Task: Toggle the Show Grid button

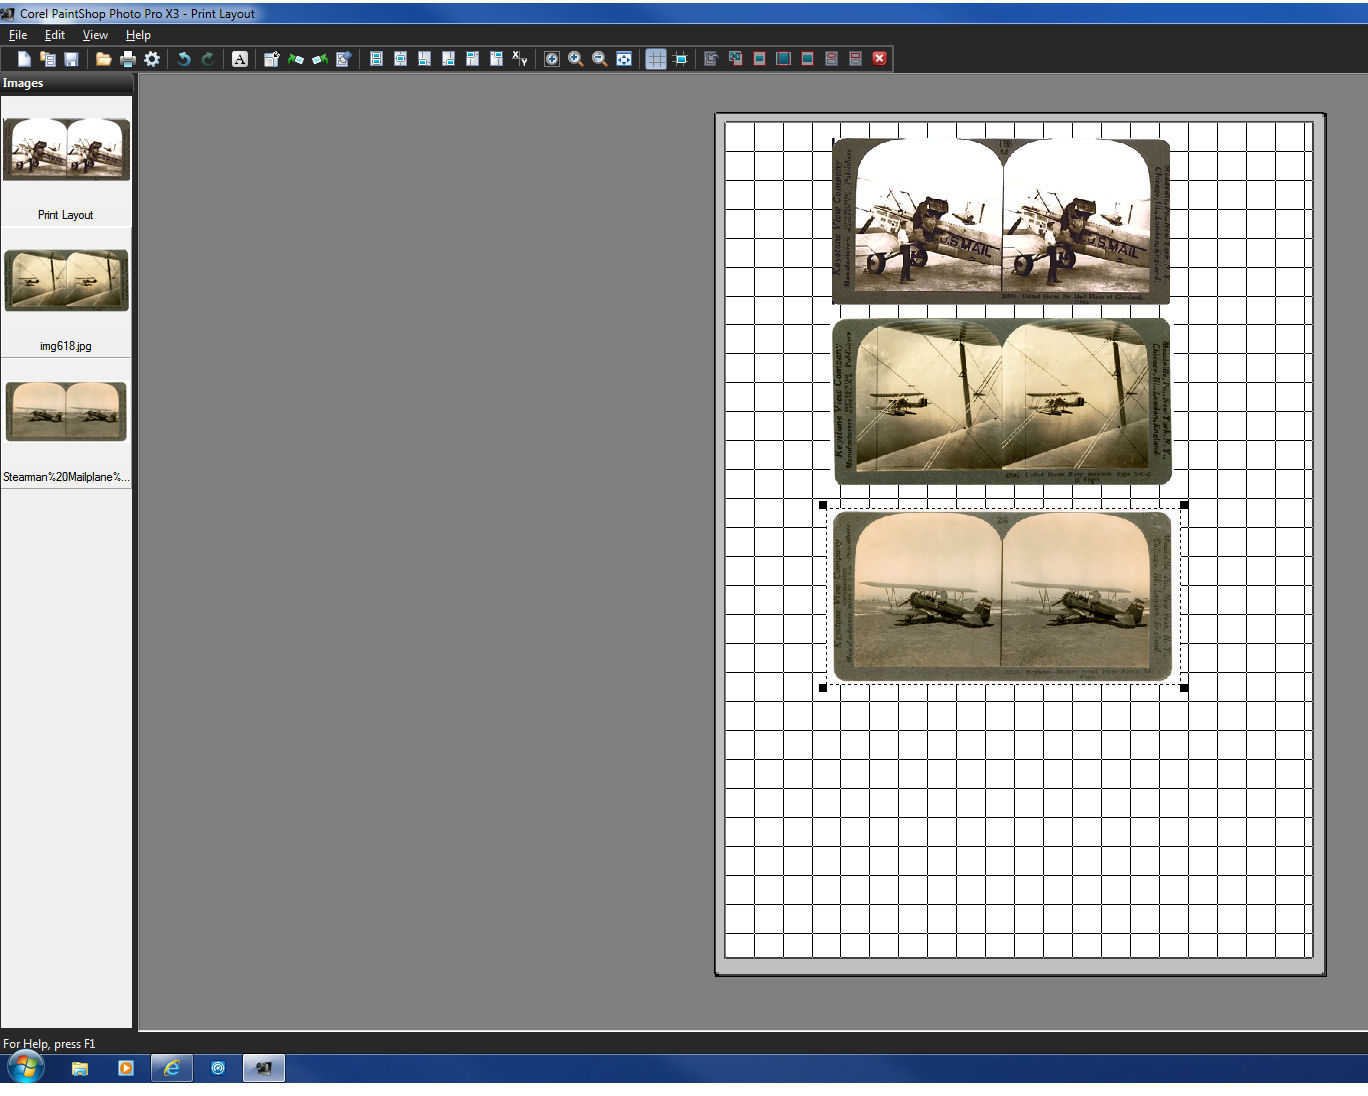Action: 656,59
